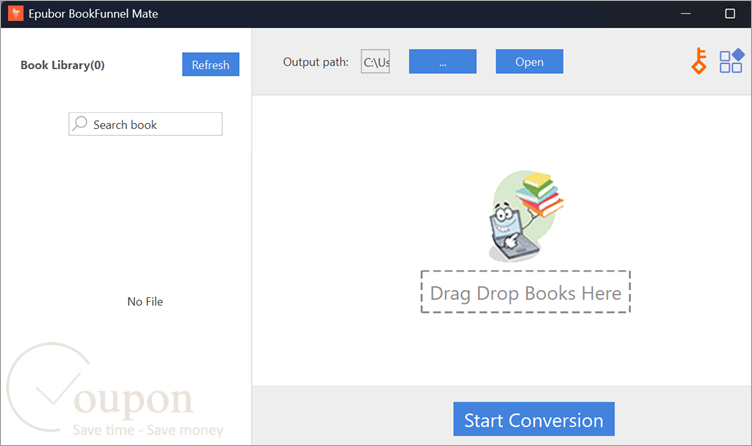Click the No File message
This screenshot has height=446, width=752.
pos(145,302)
